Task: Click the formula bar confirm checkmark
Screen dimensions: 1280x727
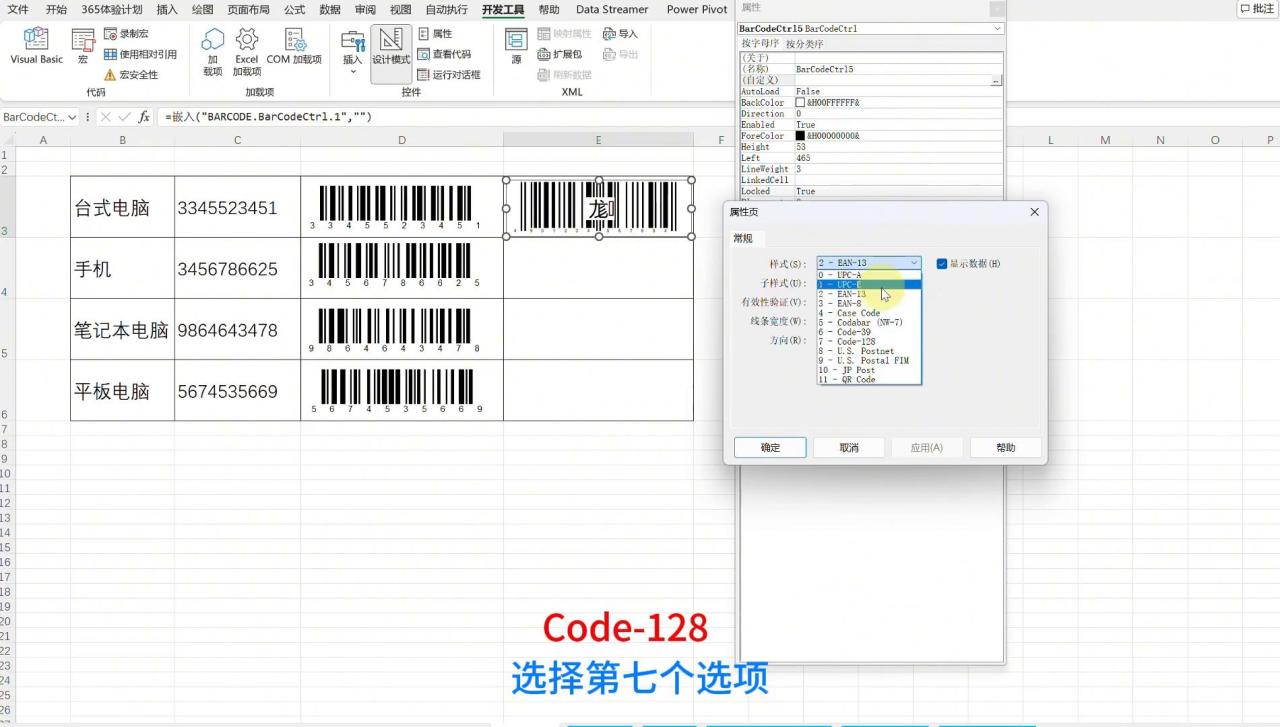Action: coord(125,117)
